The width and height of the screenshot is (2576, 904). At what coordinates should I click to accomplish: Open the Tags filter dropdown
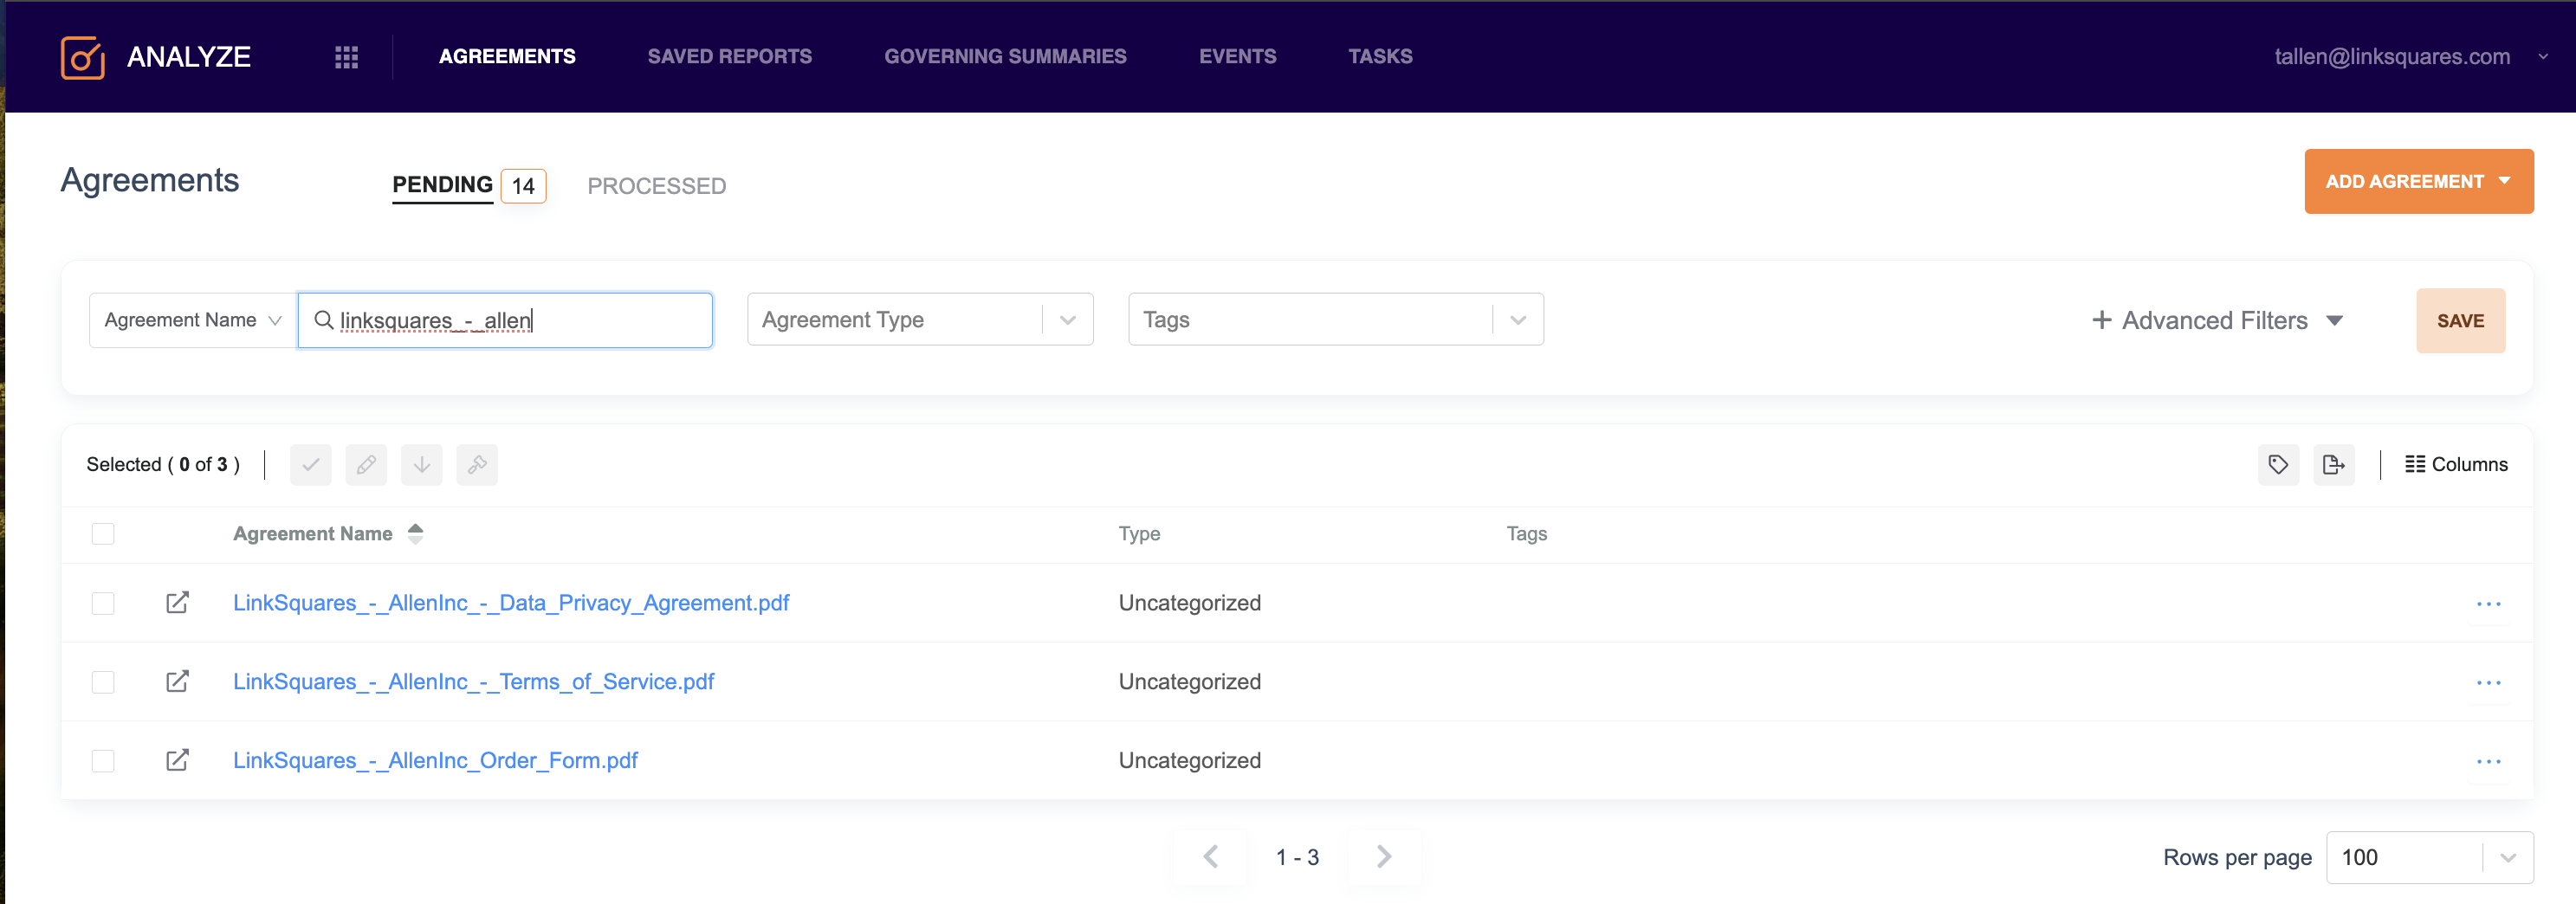tap(1336, 320)
